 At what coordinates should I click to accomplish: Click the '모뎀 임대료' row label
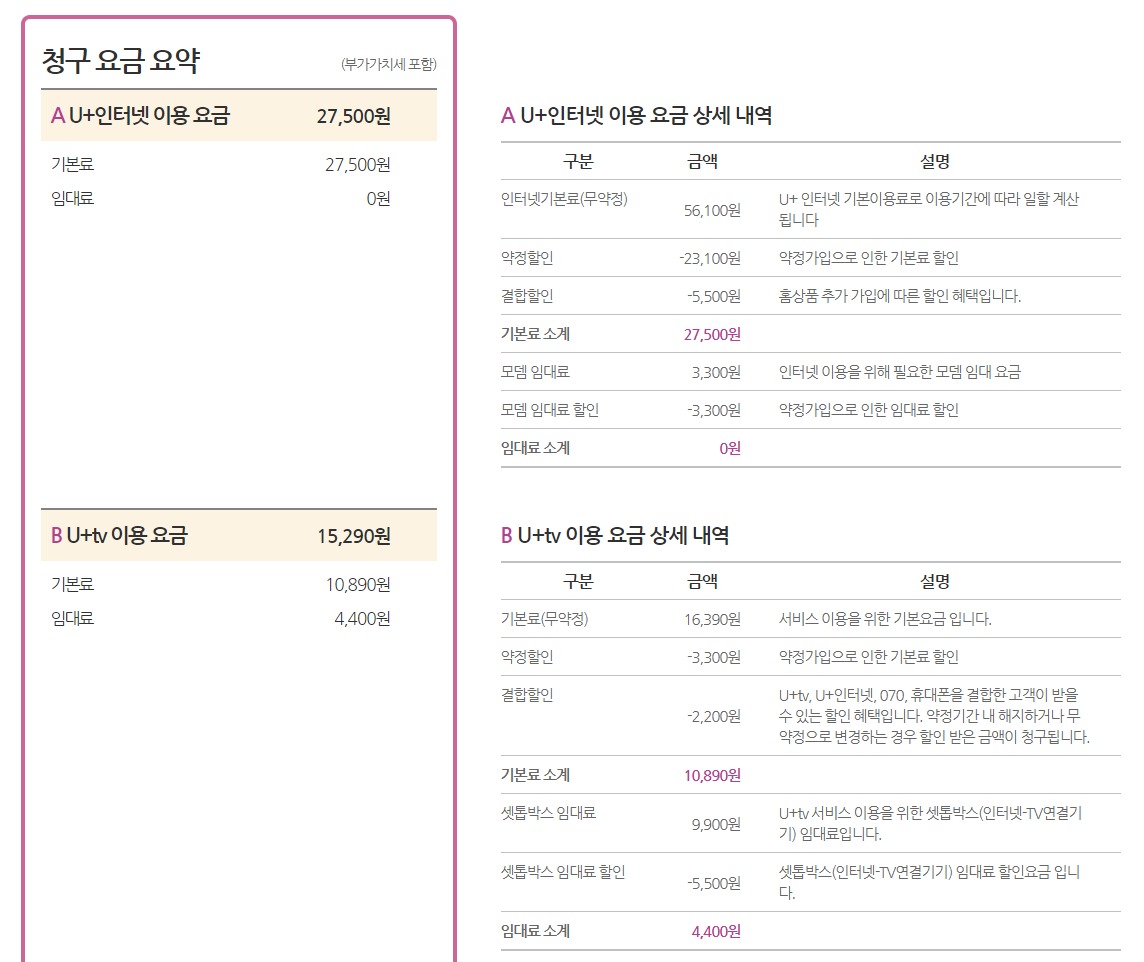pos(535,371)
